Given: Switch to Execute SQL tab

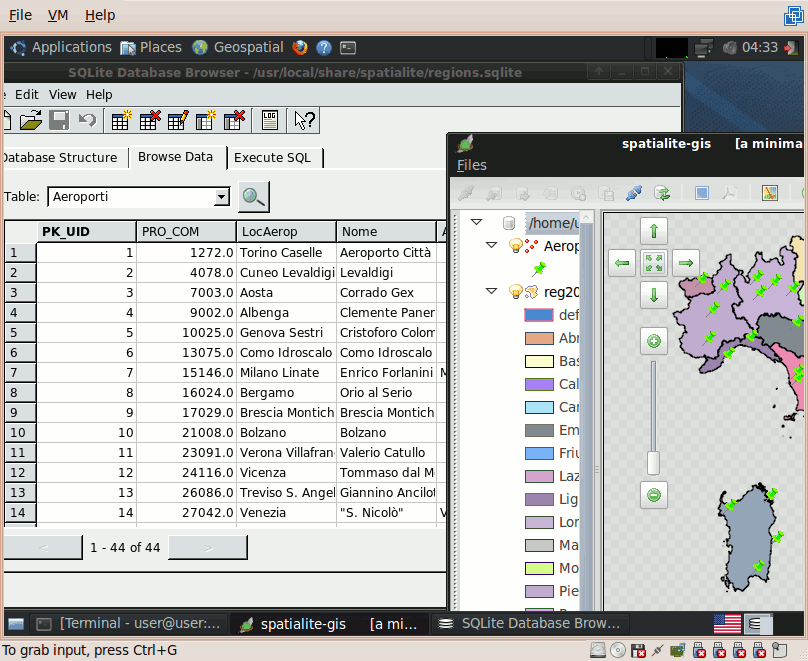Looking at the screenshot, I should click(273, 158).
